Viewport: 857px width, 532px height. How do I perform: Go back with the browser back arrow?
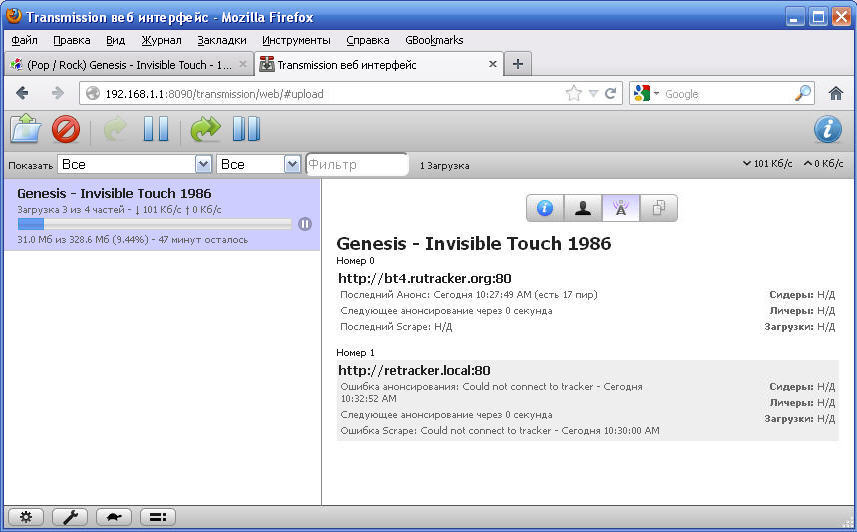[x=22, y=93]
